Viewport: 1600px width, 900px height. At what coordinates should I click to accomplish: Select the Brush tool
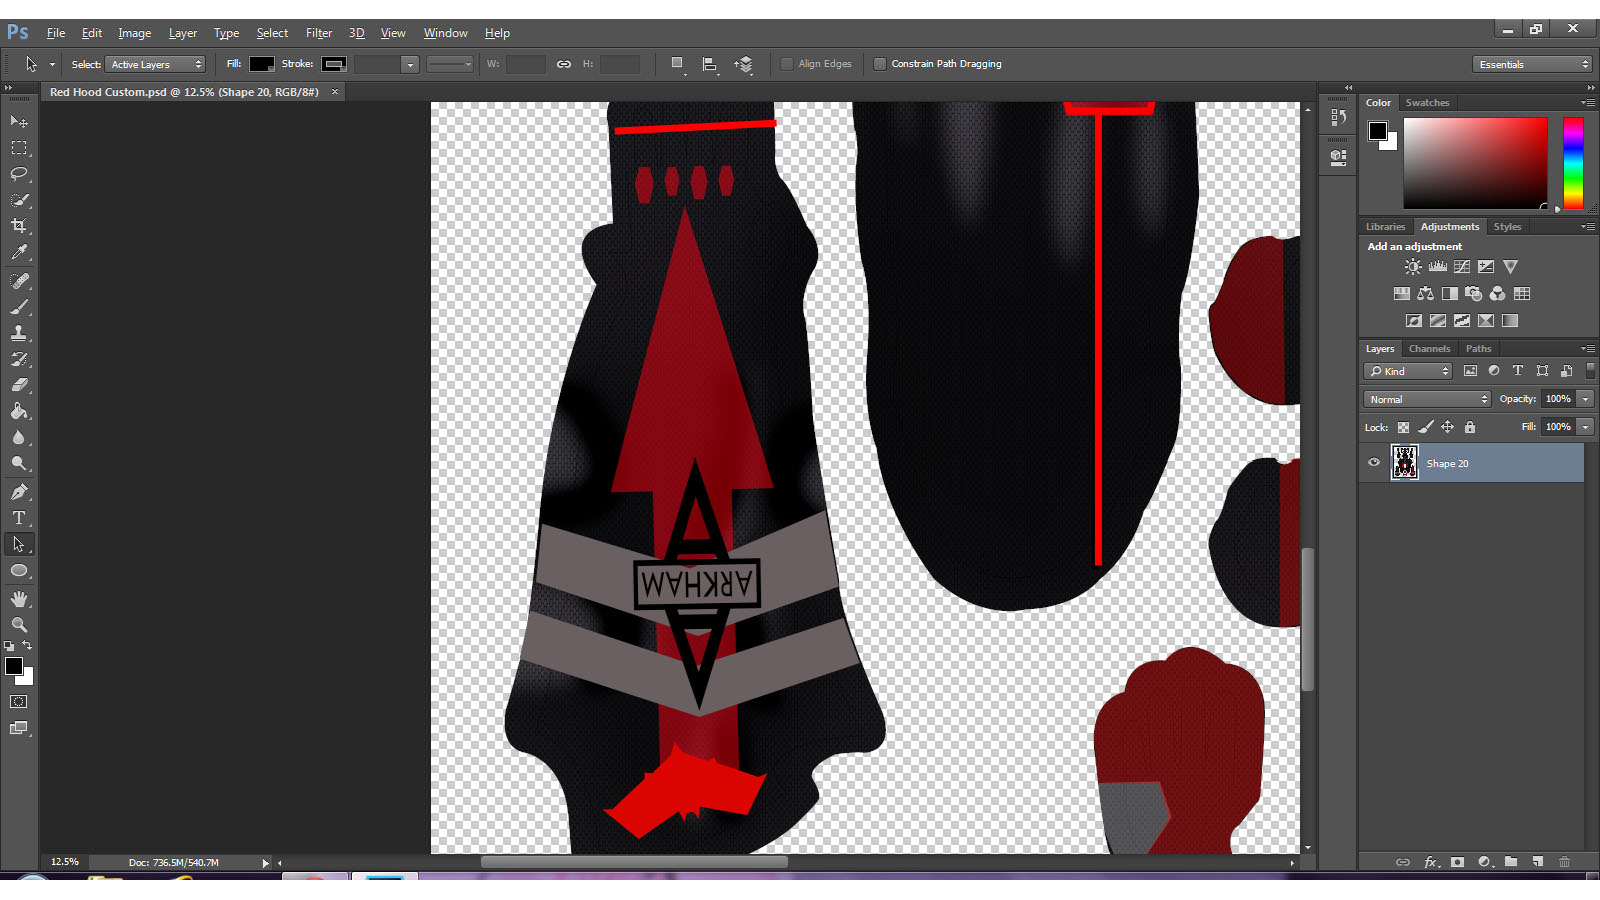pos(19,307)
